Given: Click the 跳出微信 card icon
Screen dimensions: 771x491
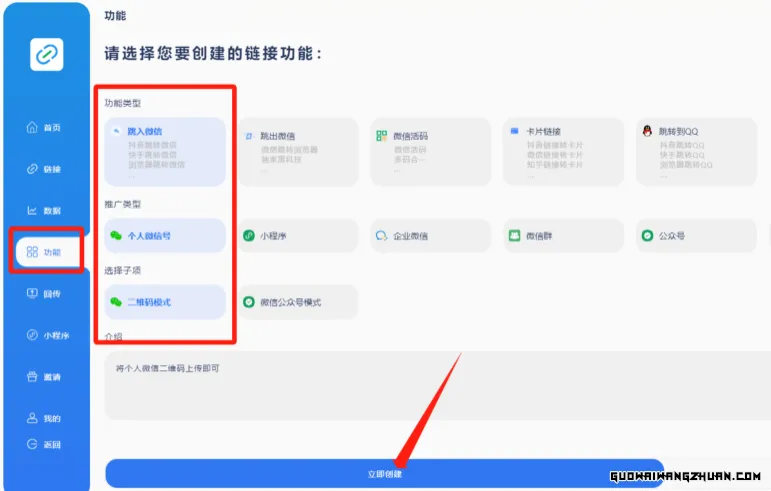Looking at the screenshot, I should (249, 136).
